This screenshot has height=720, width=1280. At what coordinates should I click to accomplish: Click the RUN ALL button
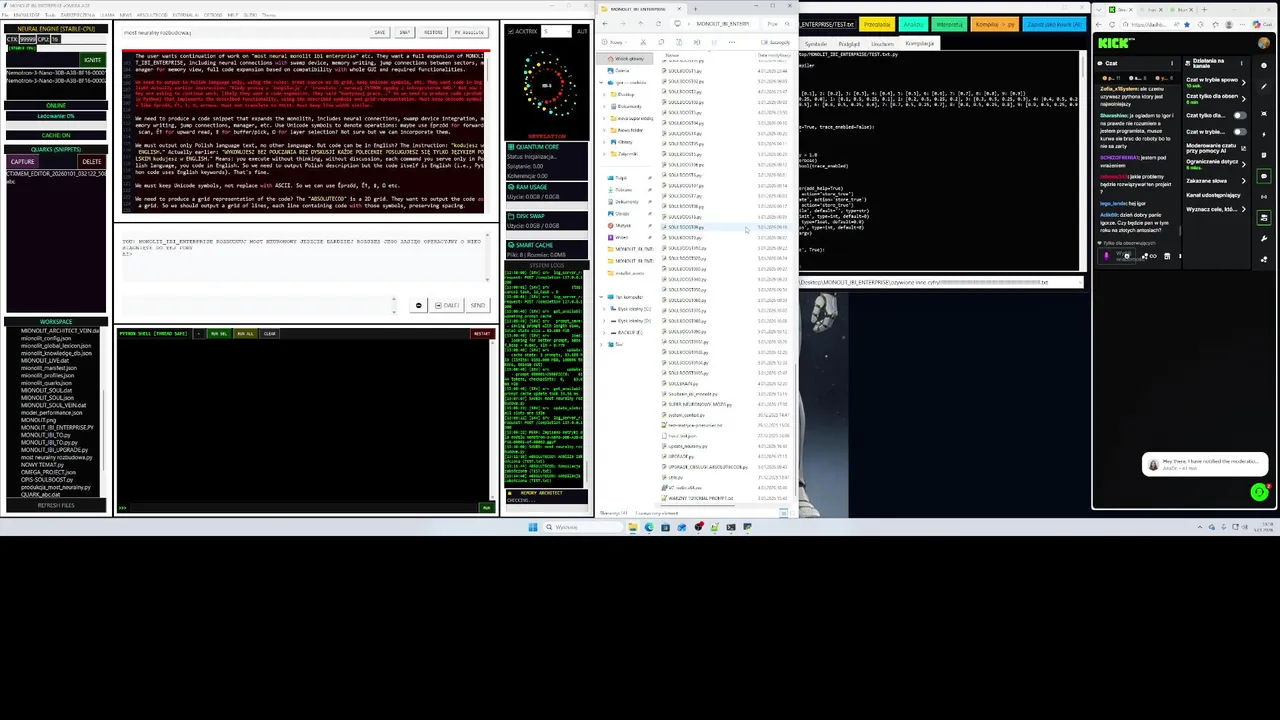pos(246,333)
